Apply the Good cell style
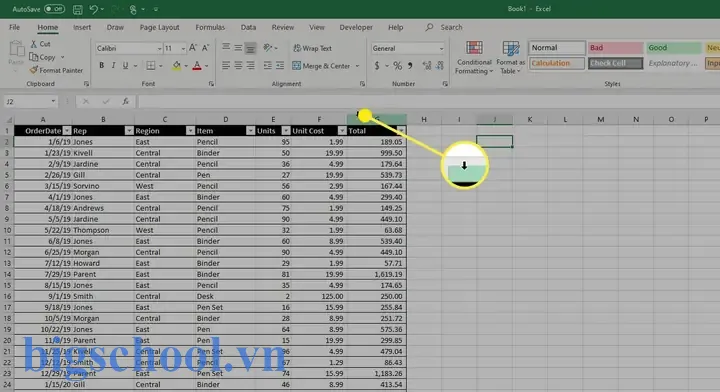Image resolution: width=720 pixels, height=392 pixels. [x=674, y=48]
